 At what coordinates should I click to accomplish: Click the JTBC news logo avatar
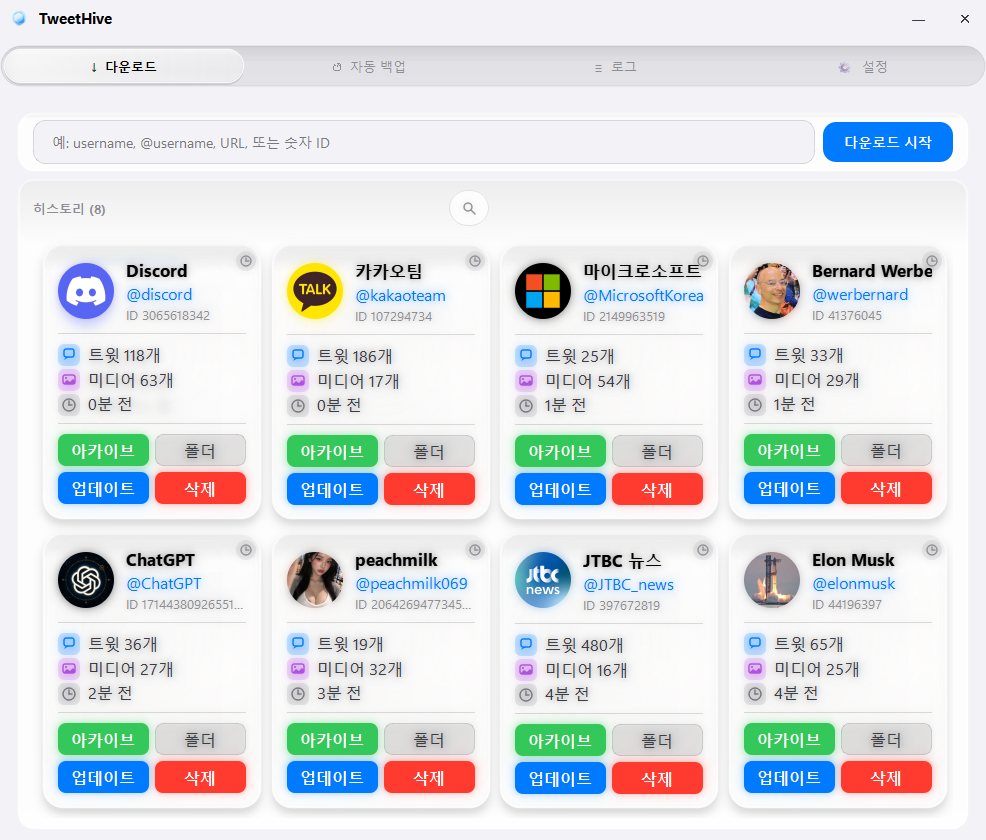pos(543,580)
